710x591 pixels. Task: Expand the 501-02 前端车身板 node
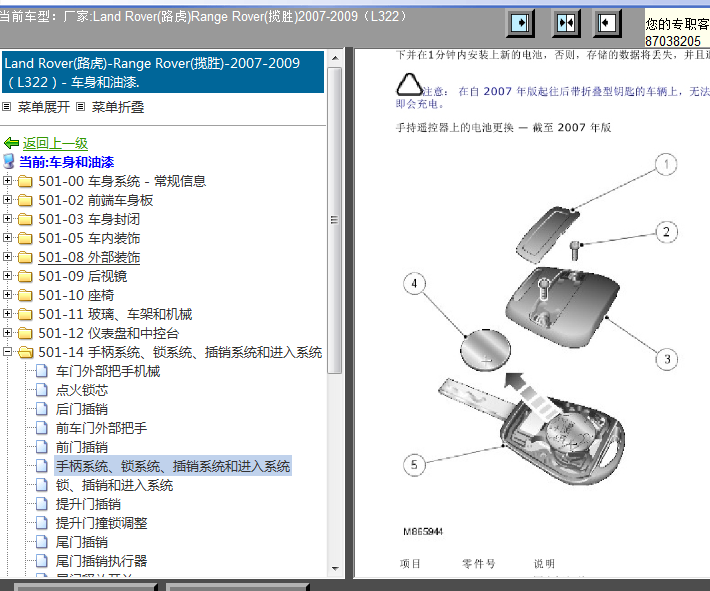coord(7,200)
